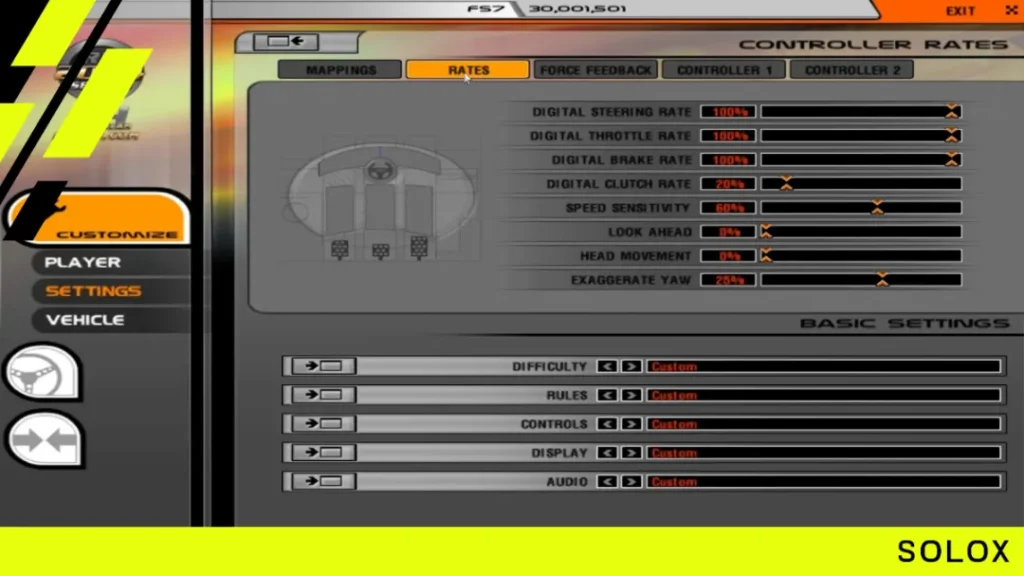This screenshot has height=576, width=1024.
Task: Click the back arrow button at top
Action: [285, 42]
